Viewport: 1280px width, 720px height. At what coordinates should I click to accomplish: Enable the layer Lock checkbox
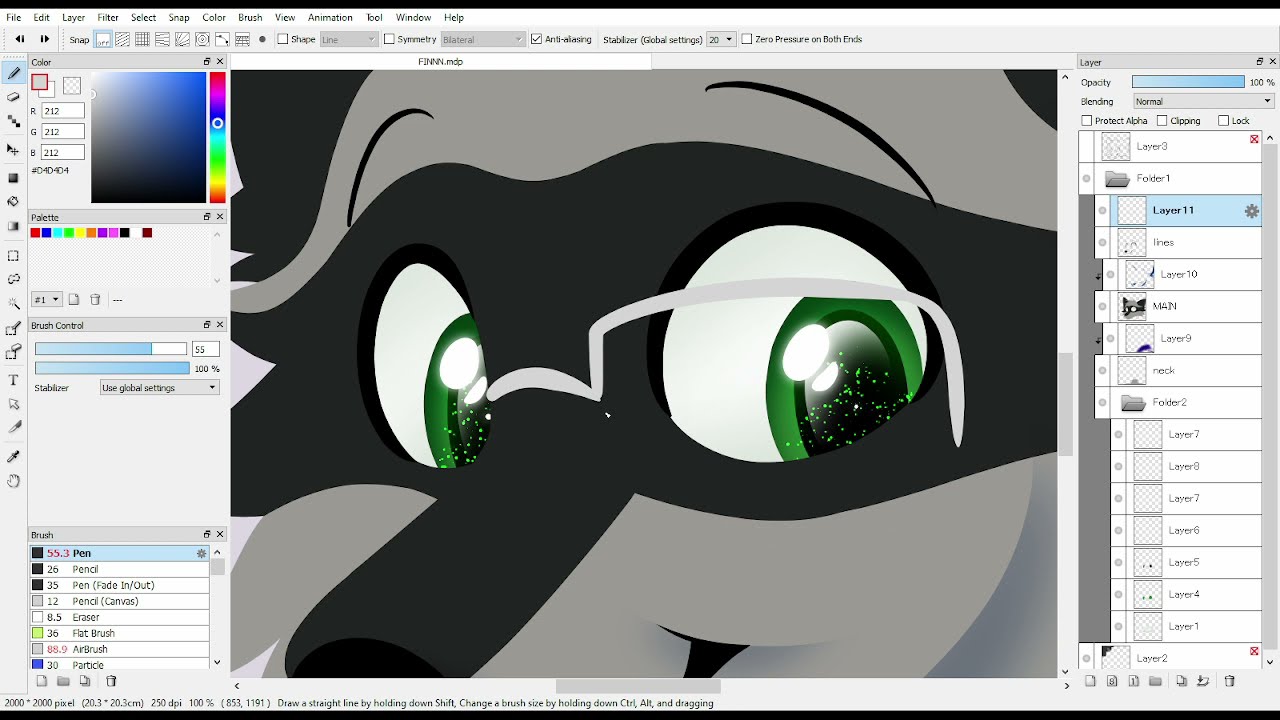click(1223, 120)
